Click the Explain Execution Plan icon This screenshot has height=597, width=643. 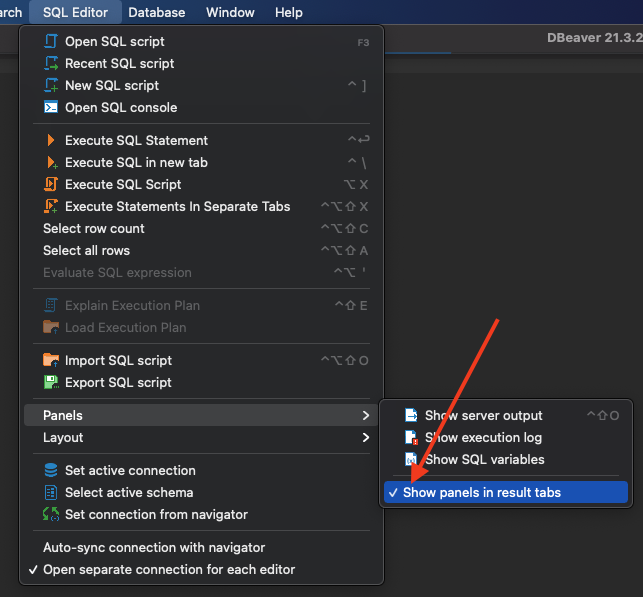[51, 305]
